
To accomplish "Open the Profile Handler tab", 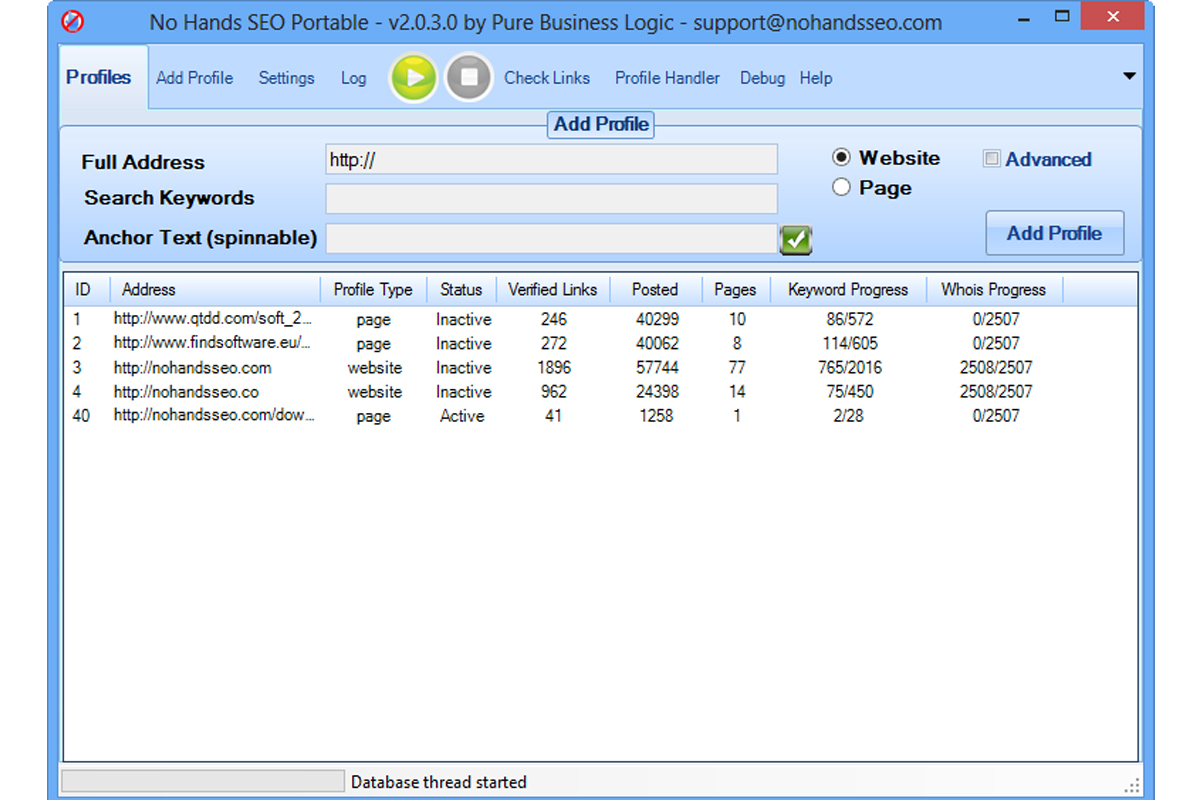I will (667, 78).
